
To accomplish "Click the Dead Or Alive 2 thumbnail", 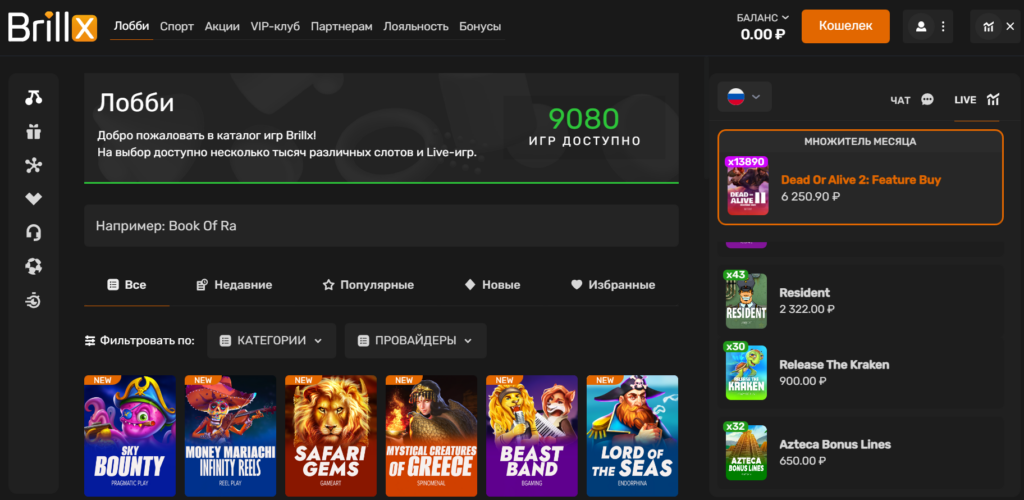I will (748, 188).
